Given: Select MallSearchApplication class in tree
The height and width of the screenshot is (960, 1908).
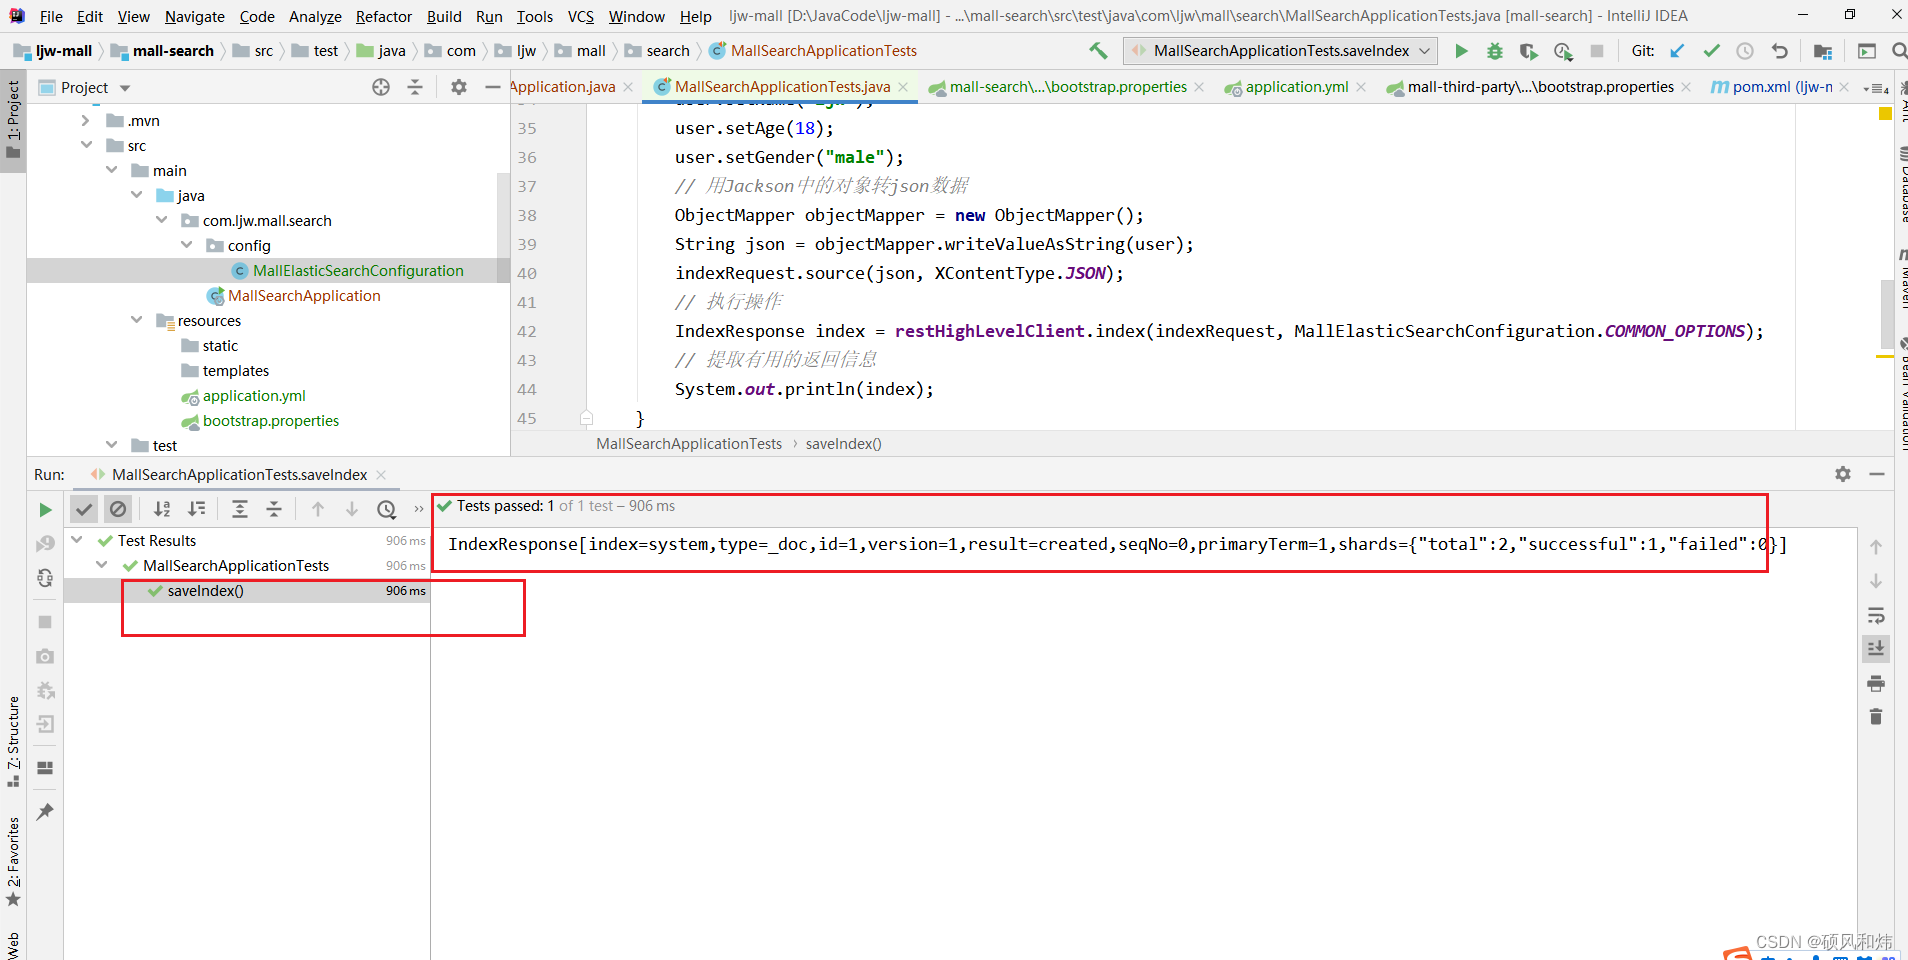Looking at the screenshot, I should tap(304, 296).
